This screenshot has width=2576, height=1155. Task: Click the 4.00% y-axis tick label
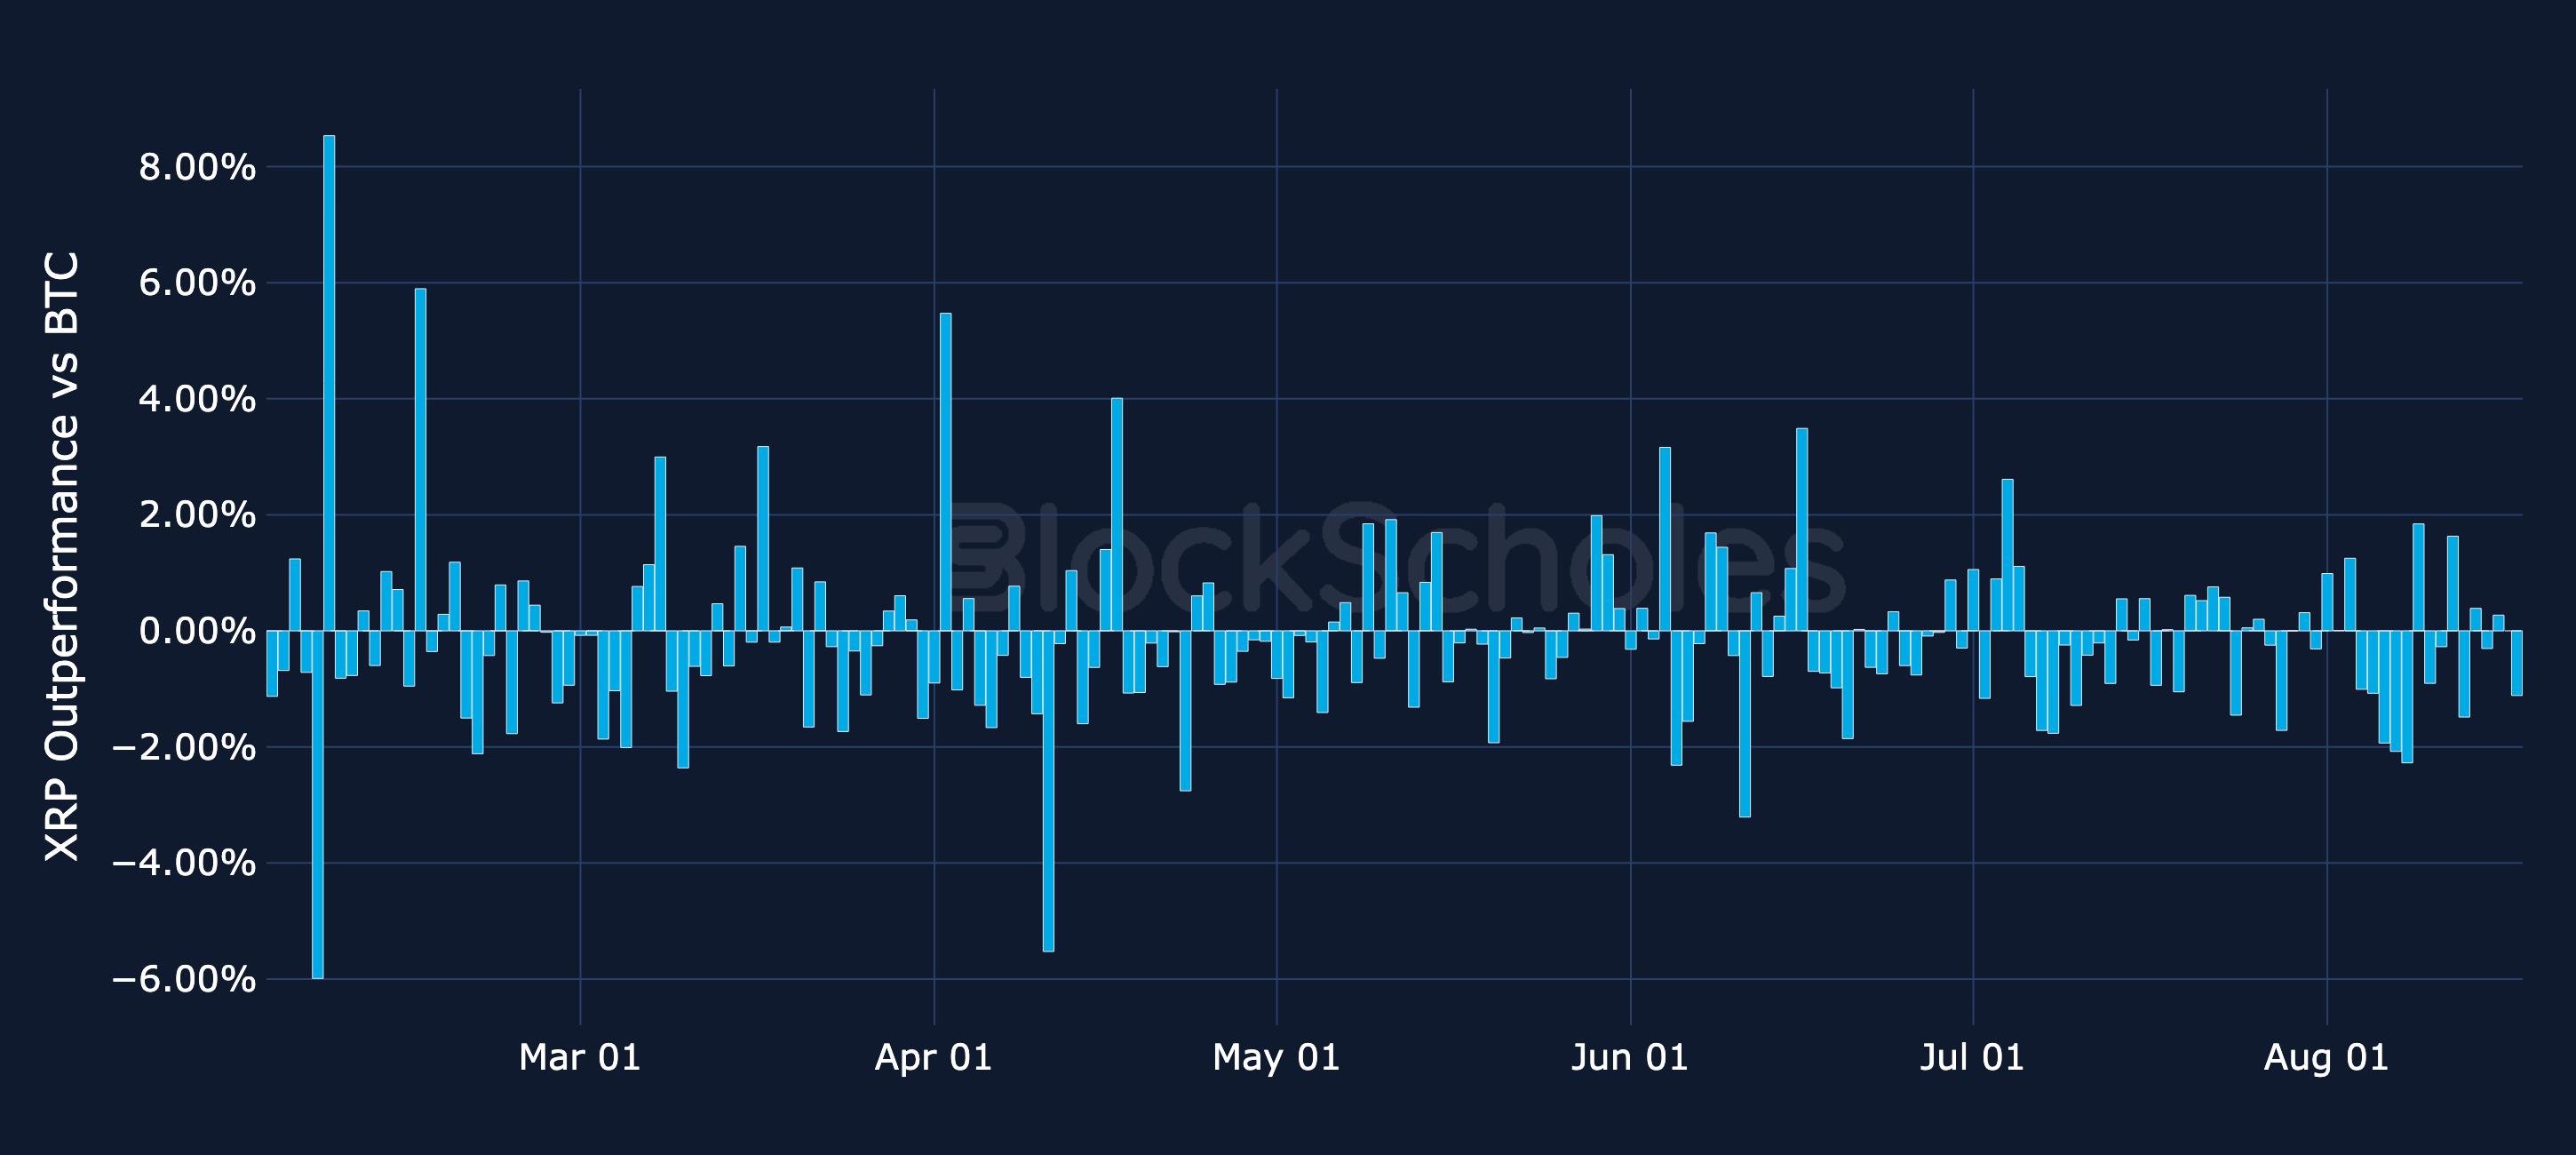coord(197,399)
